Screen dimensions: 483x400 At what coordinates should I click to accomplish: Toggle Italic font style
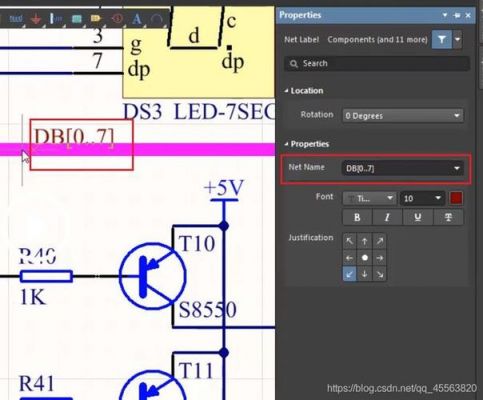[387, 218]
